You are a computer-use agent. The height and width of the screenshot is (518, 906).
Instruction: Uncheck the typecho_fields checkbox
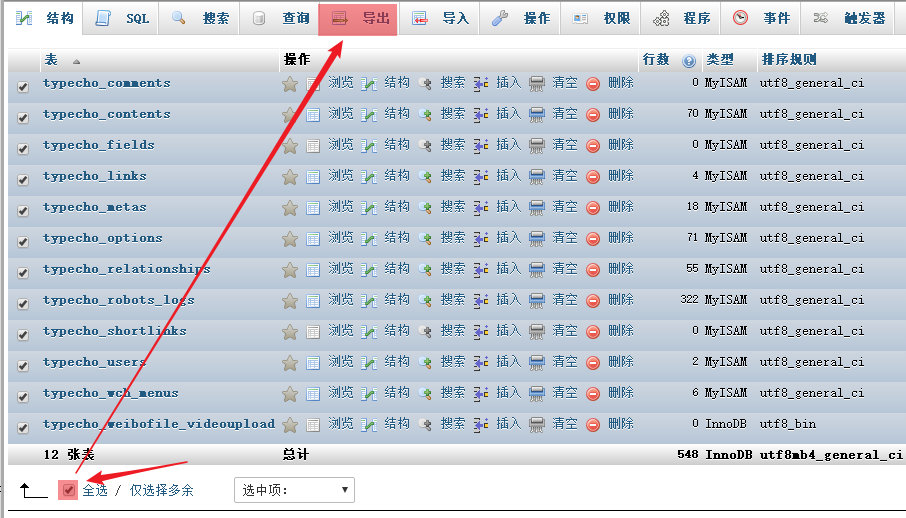pyautogui.click(x=23, y=149)
